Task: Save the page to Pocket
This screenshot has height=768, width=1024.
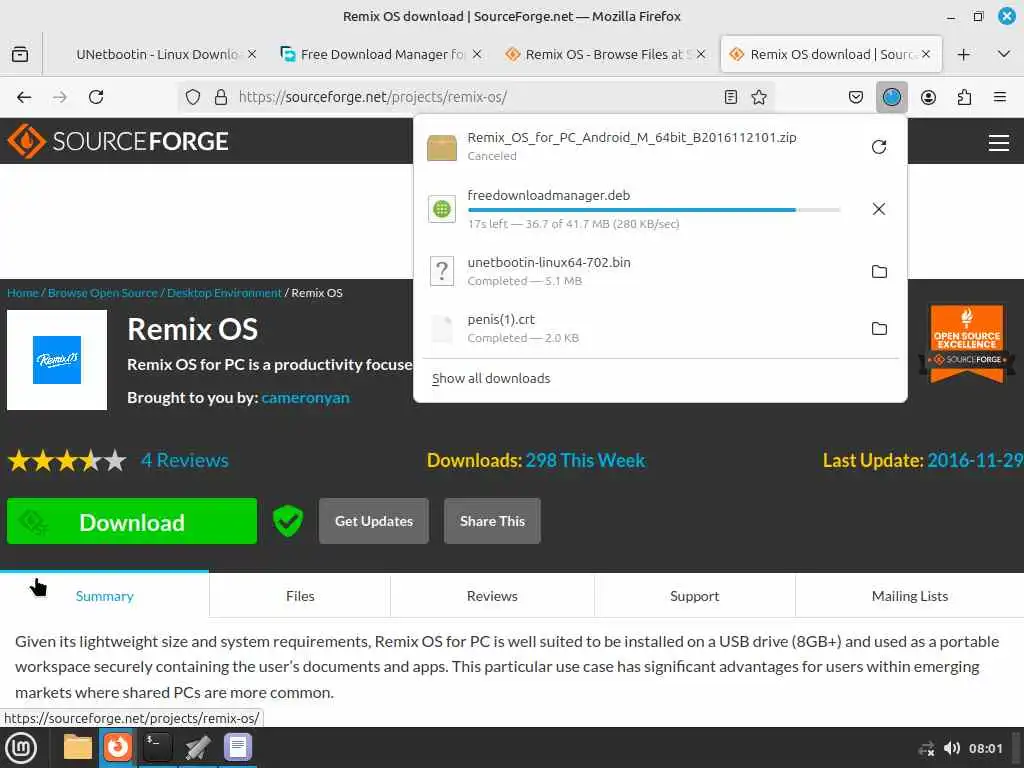Action: 856,97
